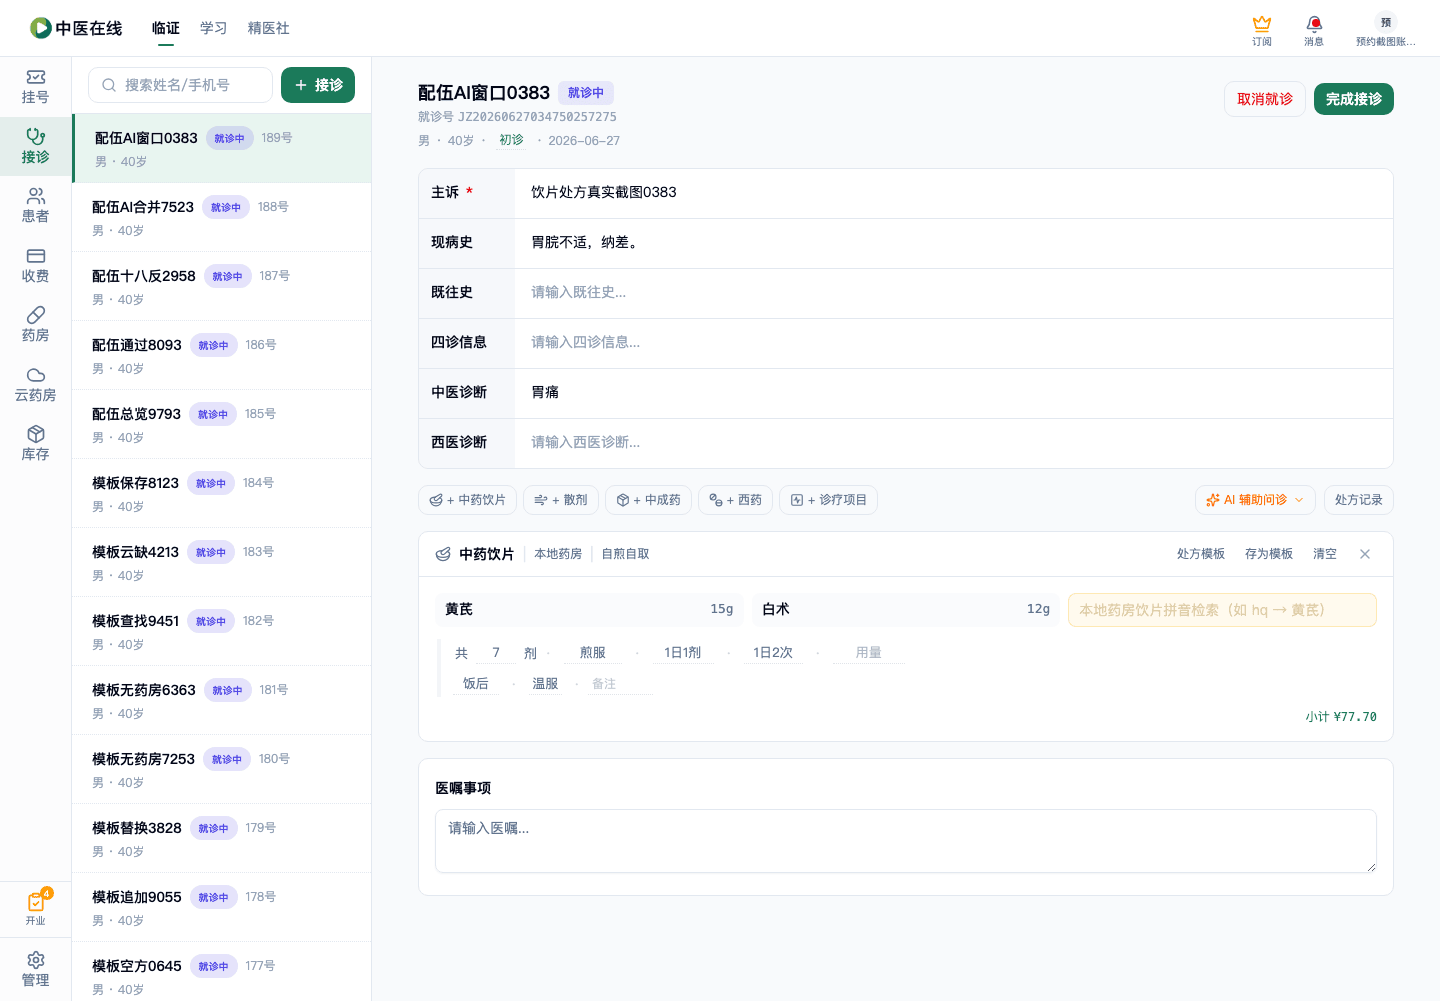The width and height of the screenshot is (1440, 1001).
Task: Expand the AI 辅助问诊 dropdown
Action: 1255,500
